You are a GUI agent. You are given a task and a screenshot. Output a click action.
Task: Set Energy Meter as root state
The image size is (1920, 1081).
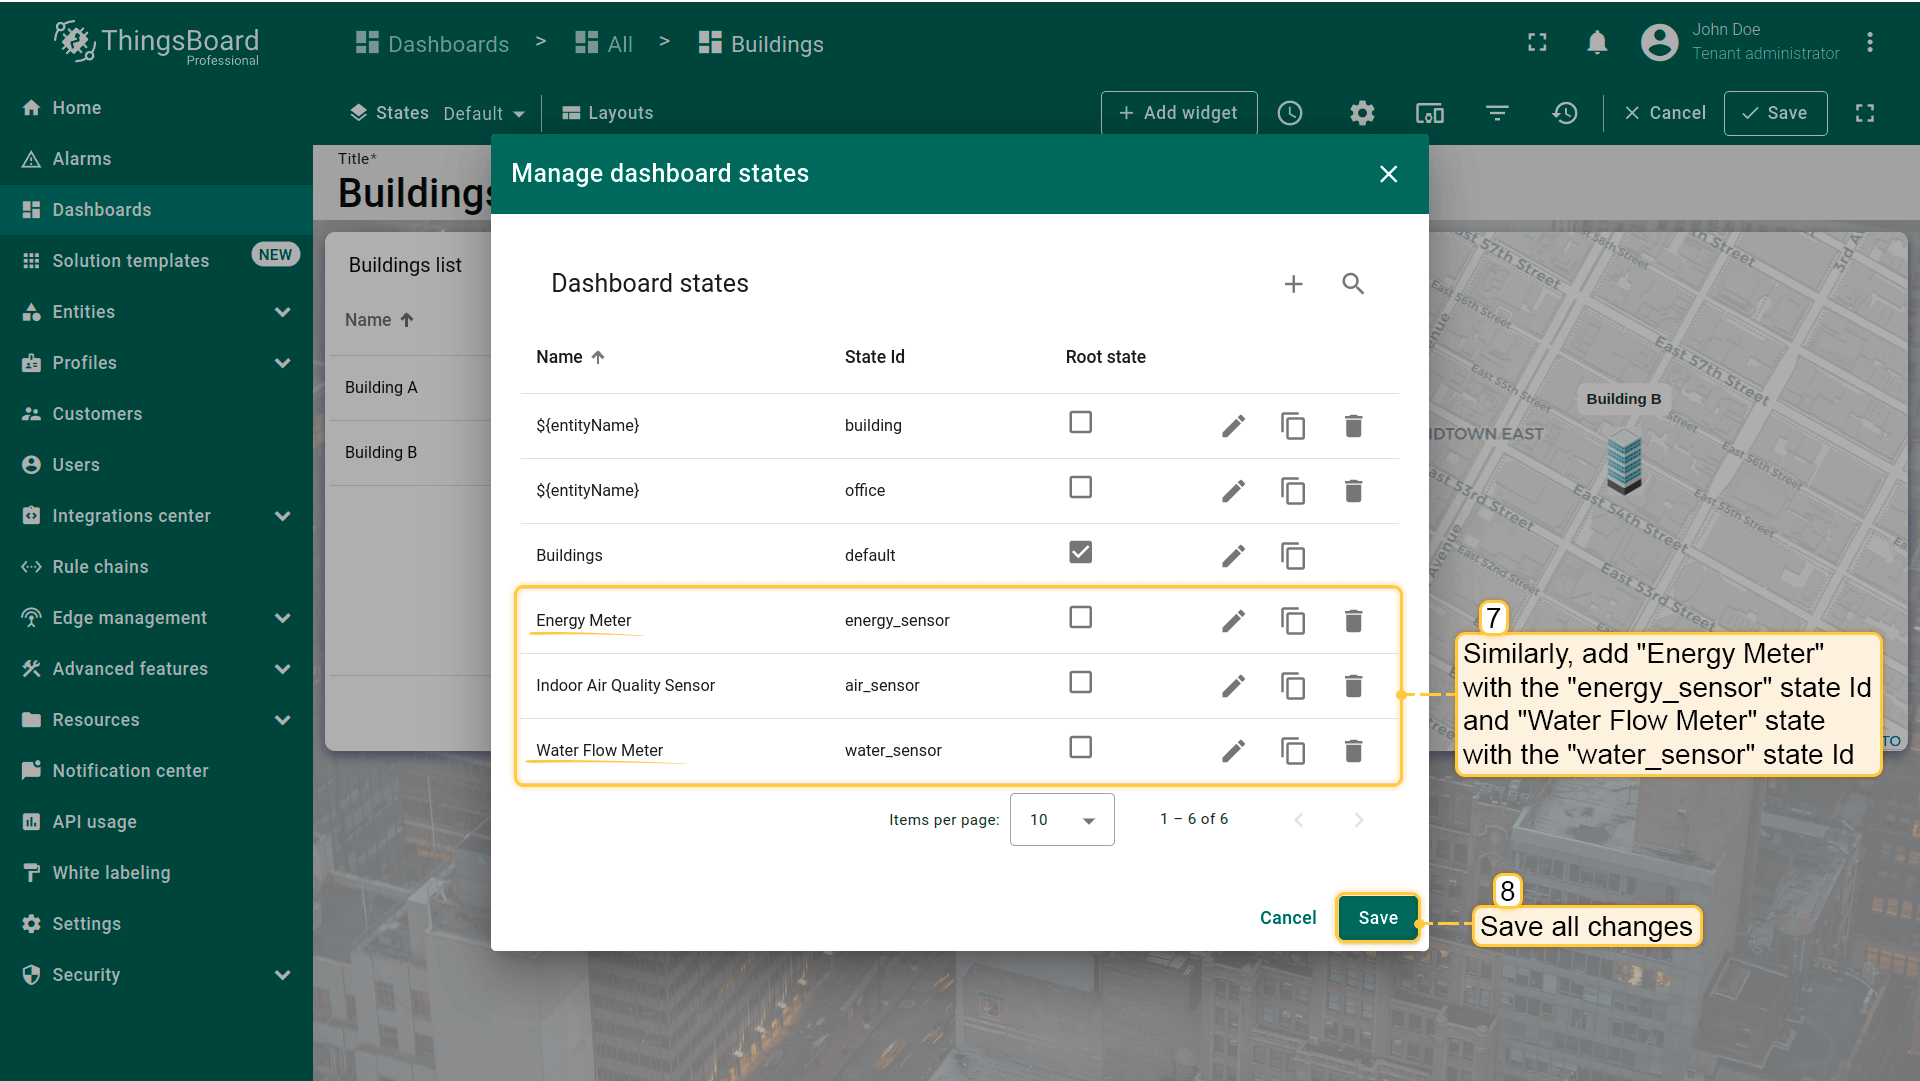click(x=1080, y=618)
